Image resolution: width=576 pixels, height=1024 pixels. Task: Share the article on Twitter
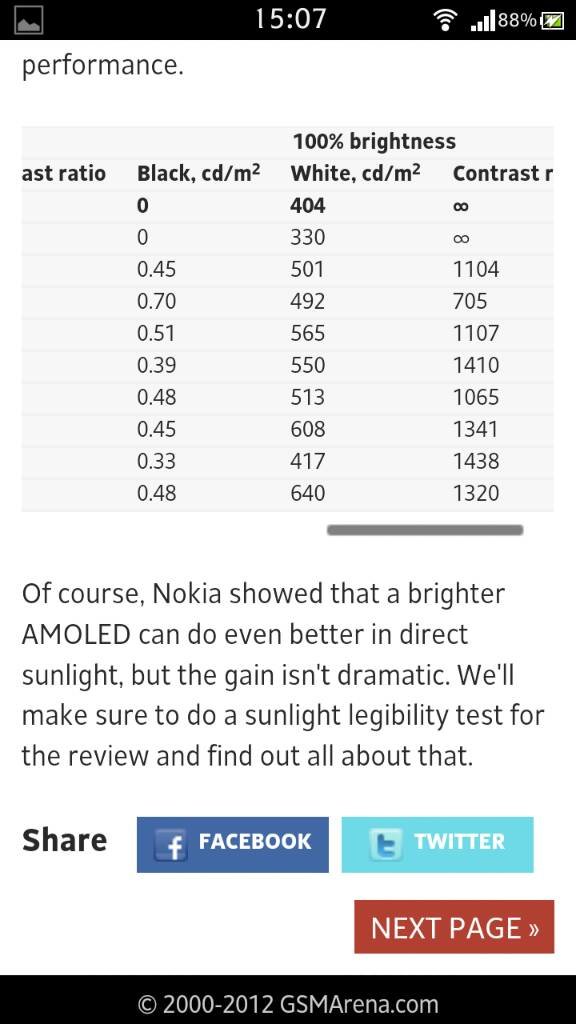(x=438, y=844)
